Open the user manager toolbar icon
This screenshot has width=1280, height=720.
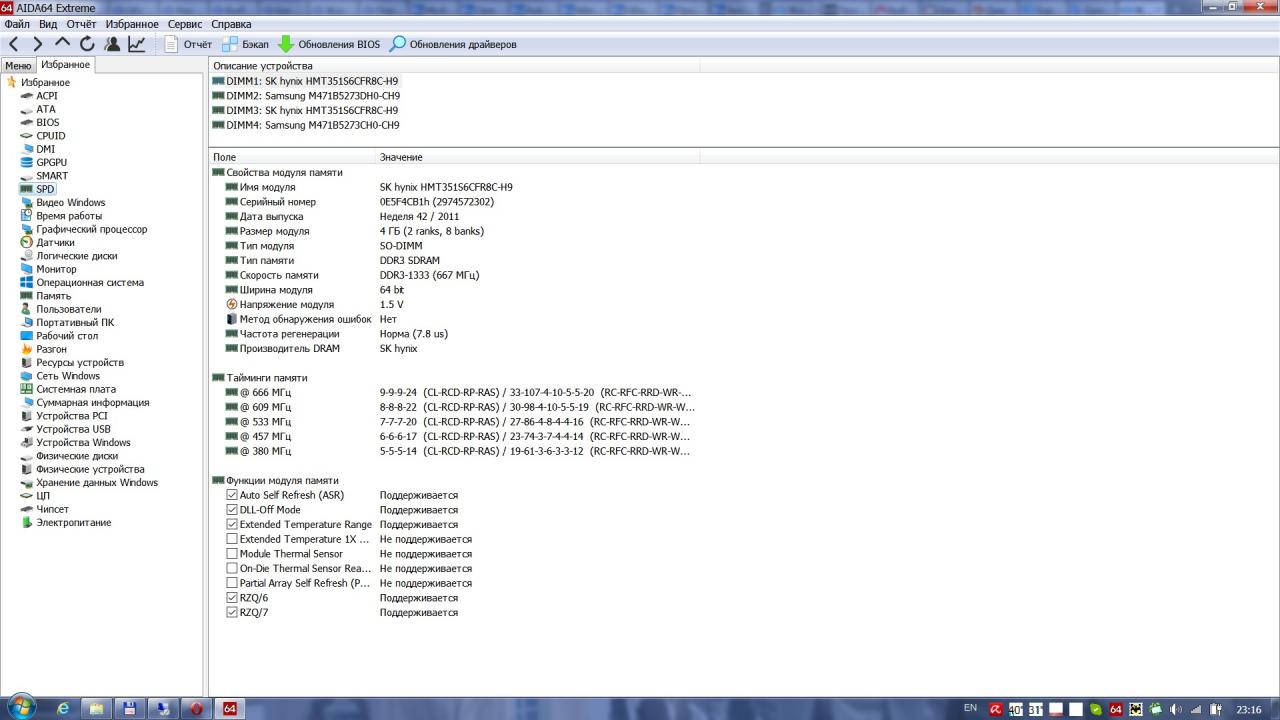[112, 44]
